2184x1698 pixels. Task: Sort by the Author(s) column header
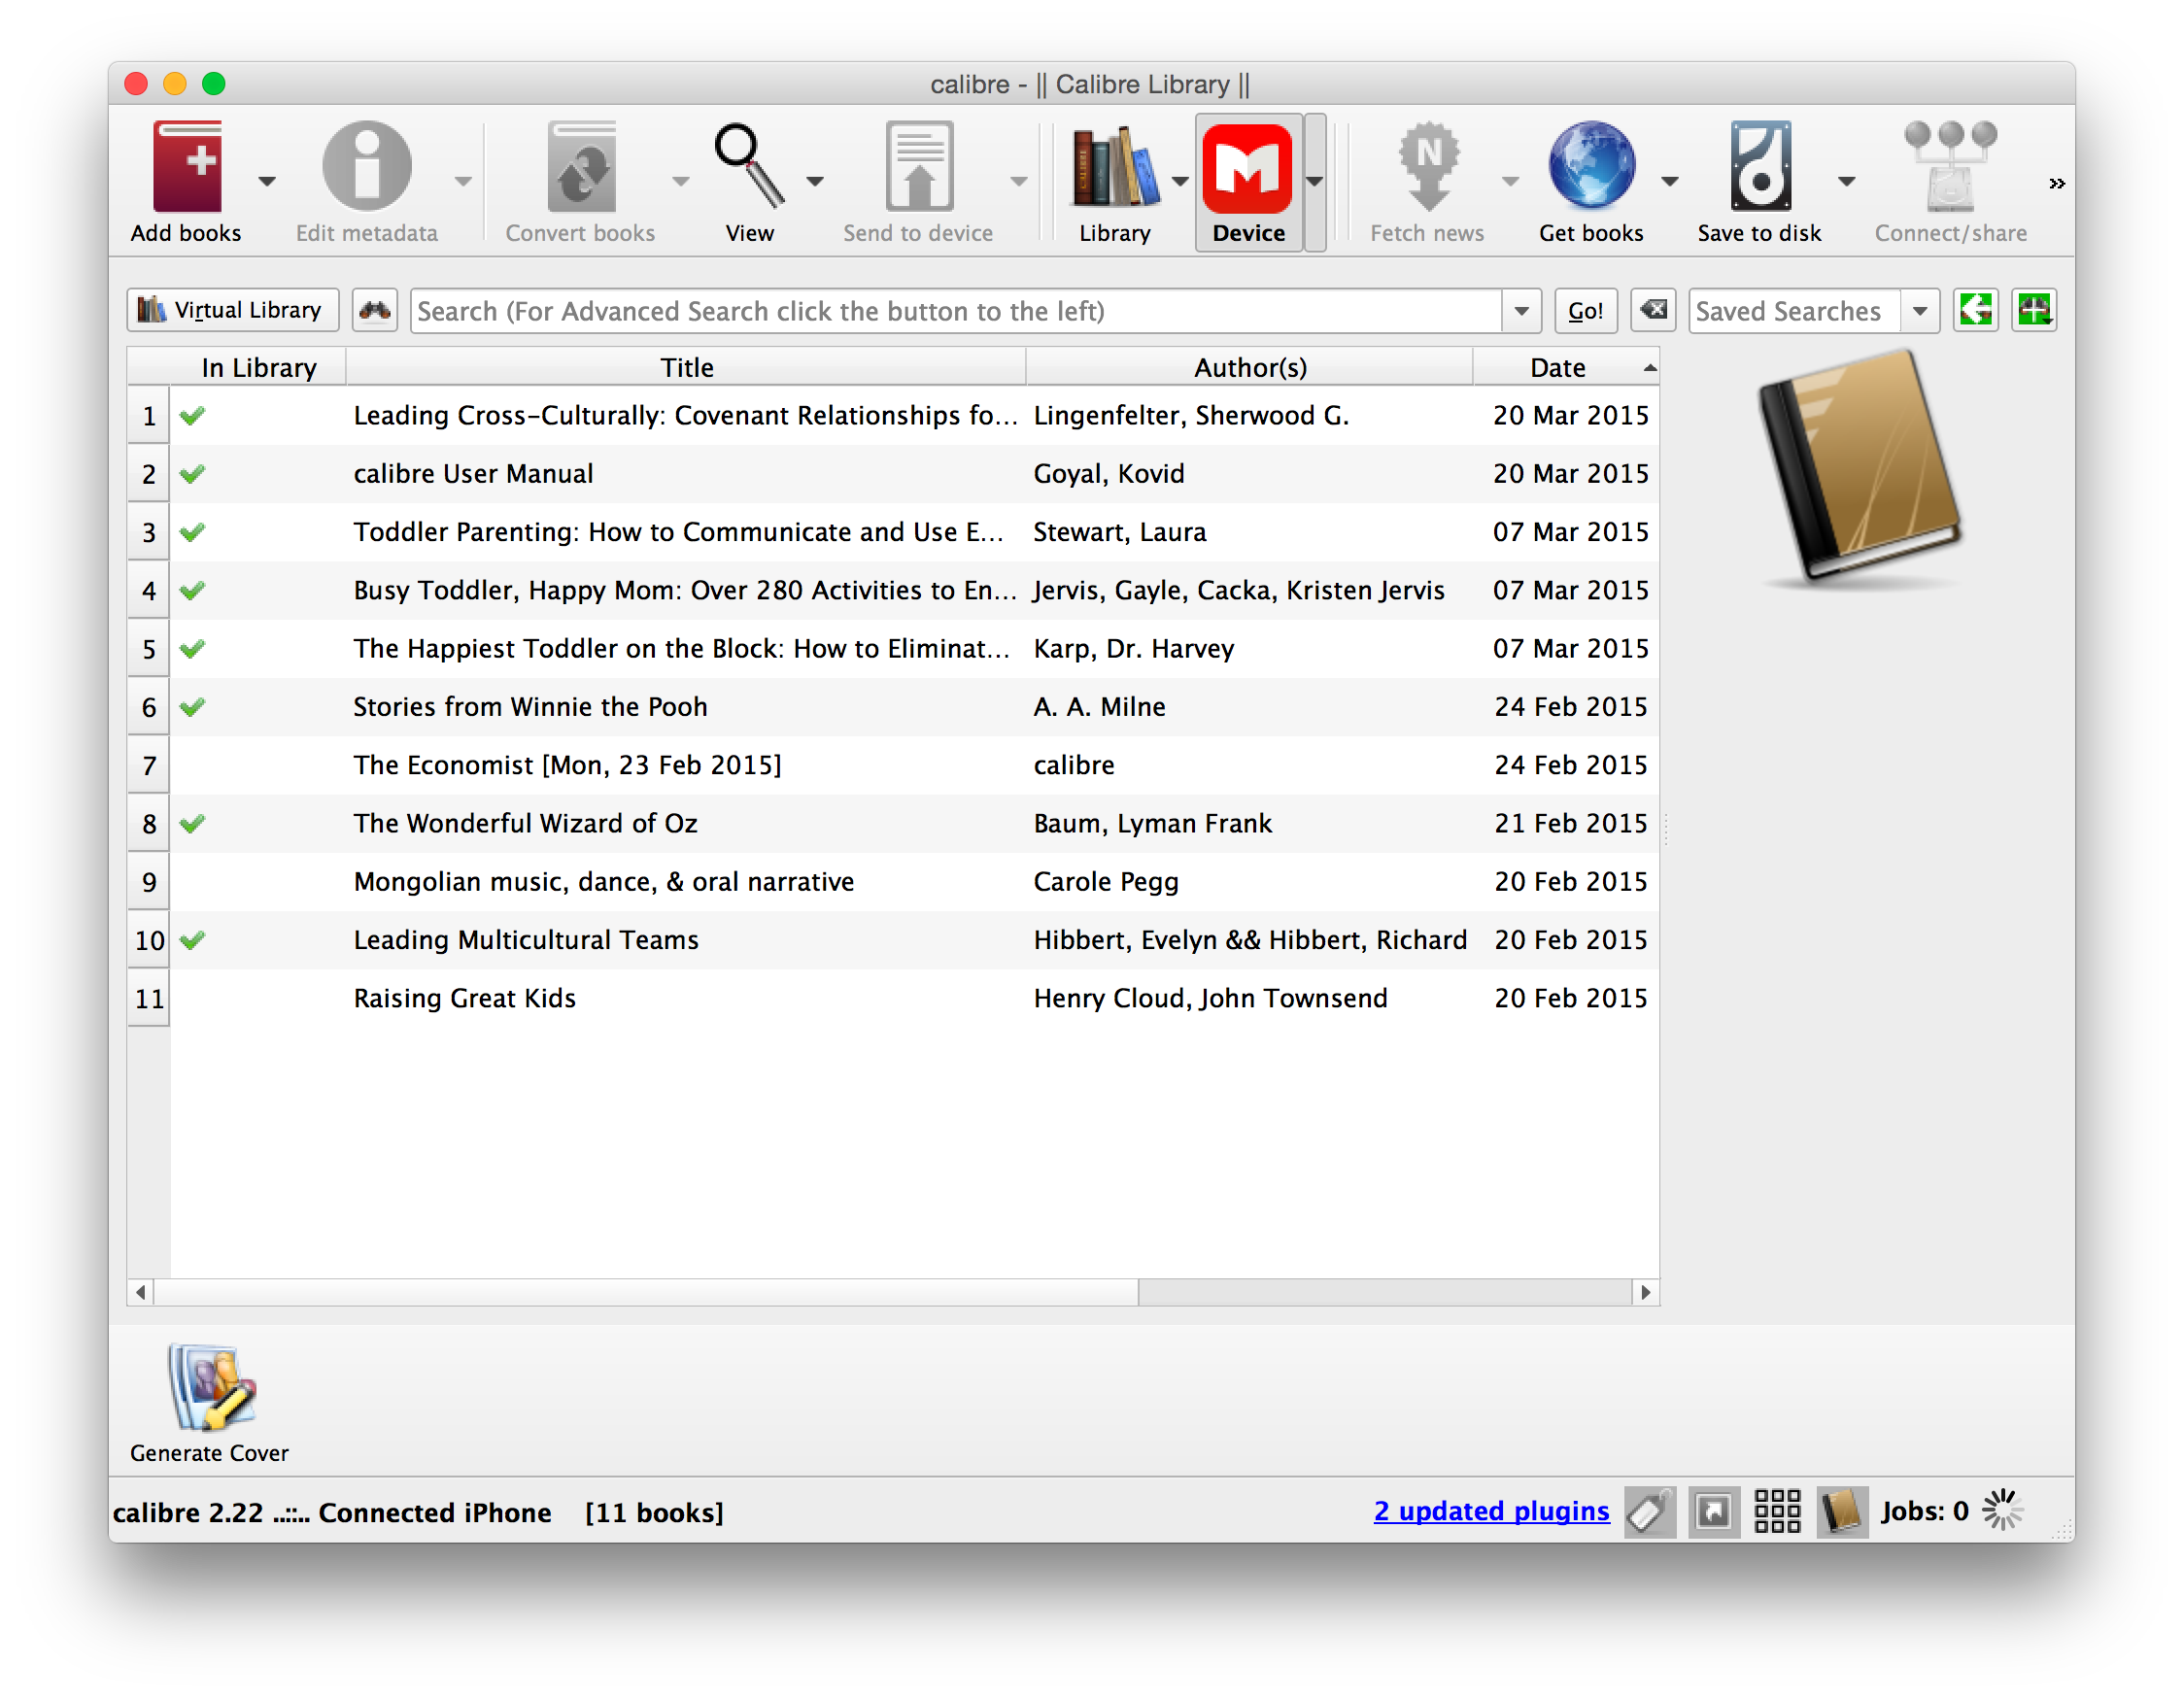coord(1249,367)
